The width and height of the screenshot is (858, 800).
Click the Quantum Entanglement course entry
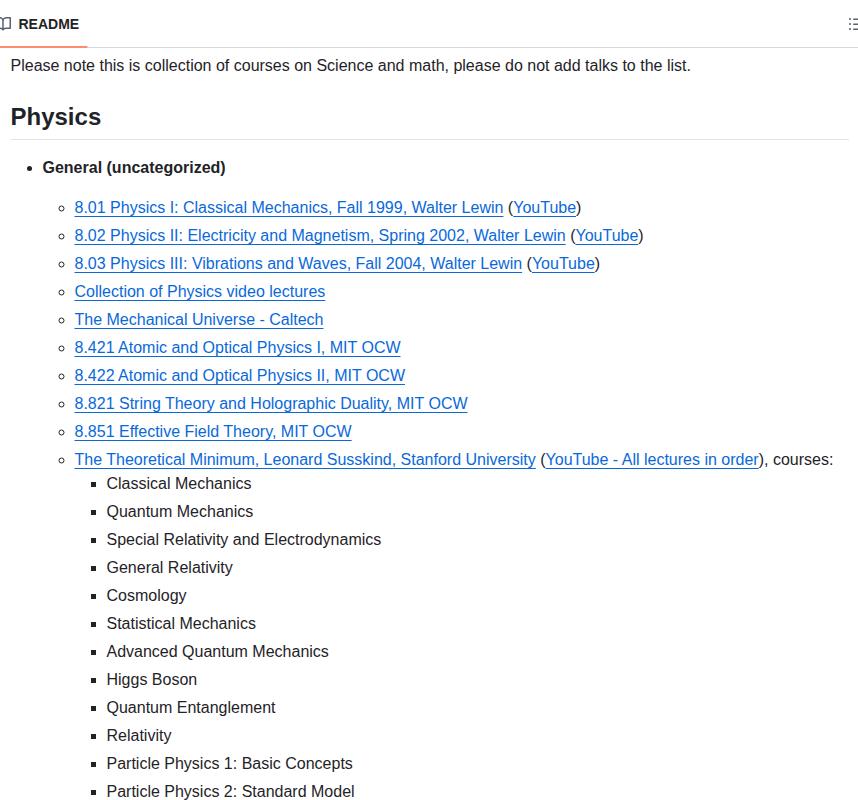[191, 708]
